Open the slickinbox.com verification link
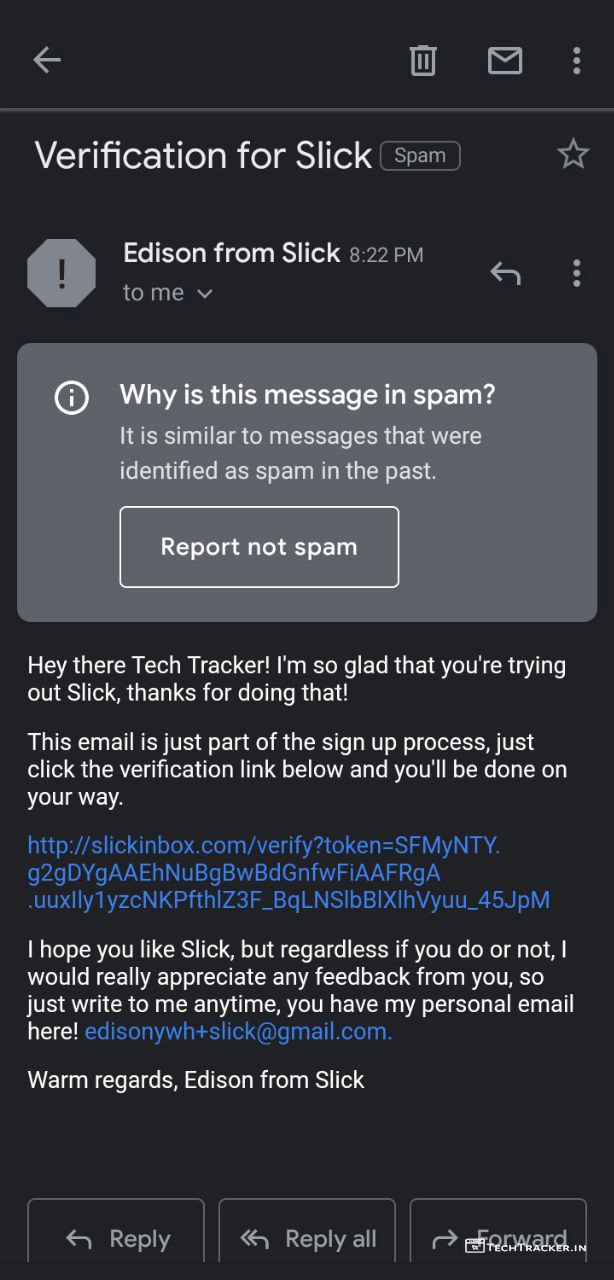The height and width of the screenshot is (1280, 614). pos(288,873)
